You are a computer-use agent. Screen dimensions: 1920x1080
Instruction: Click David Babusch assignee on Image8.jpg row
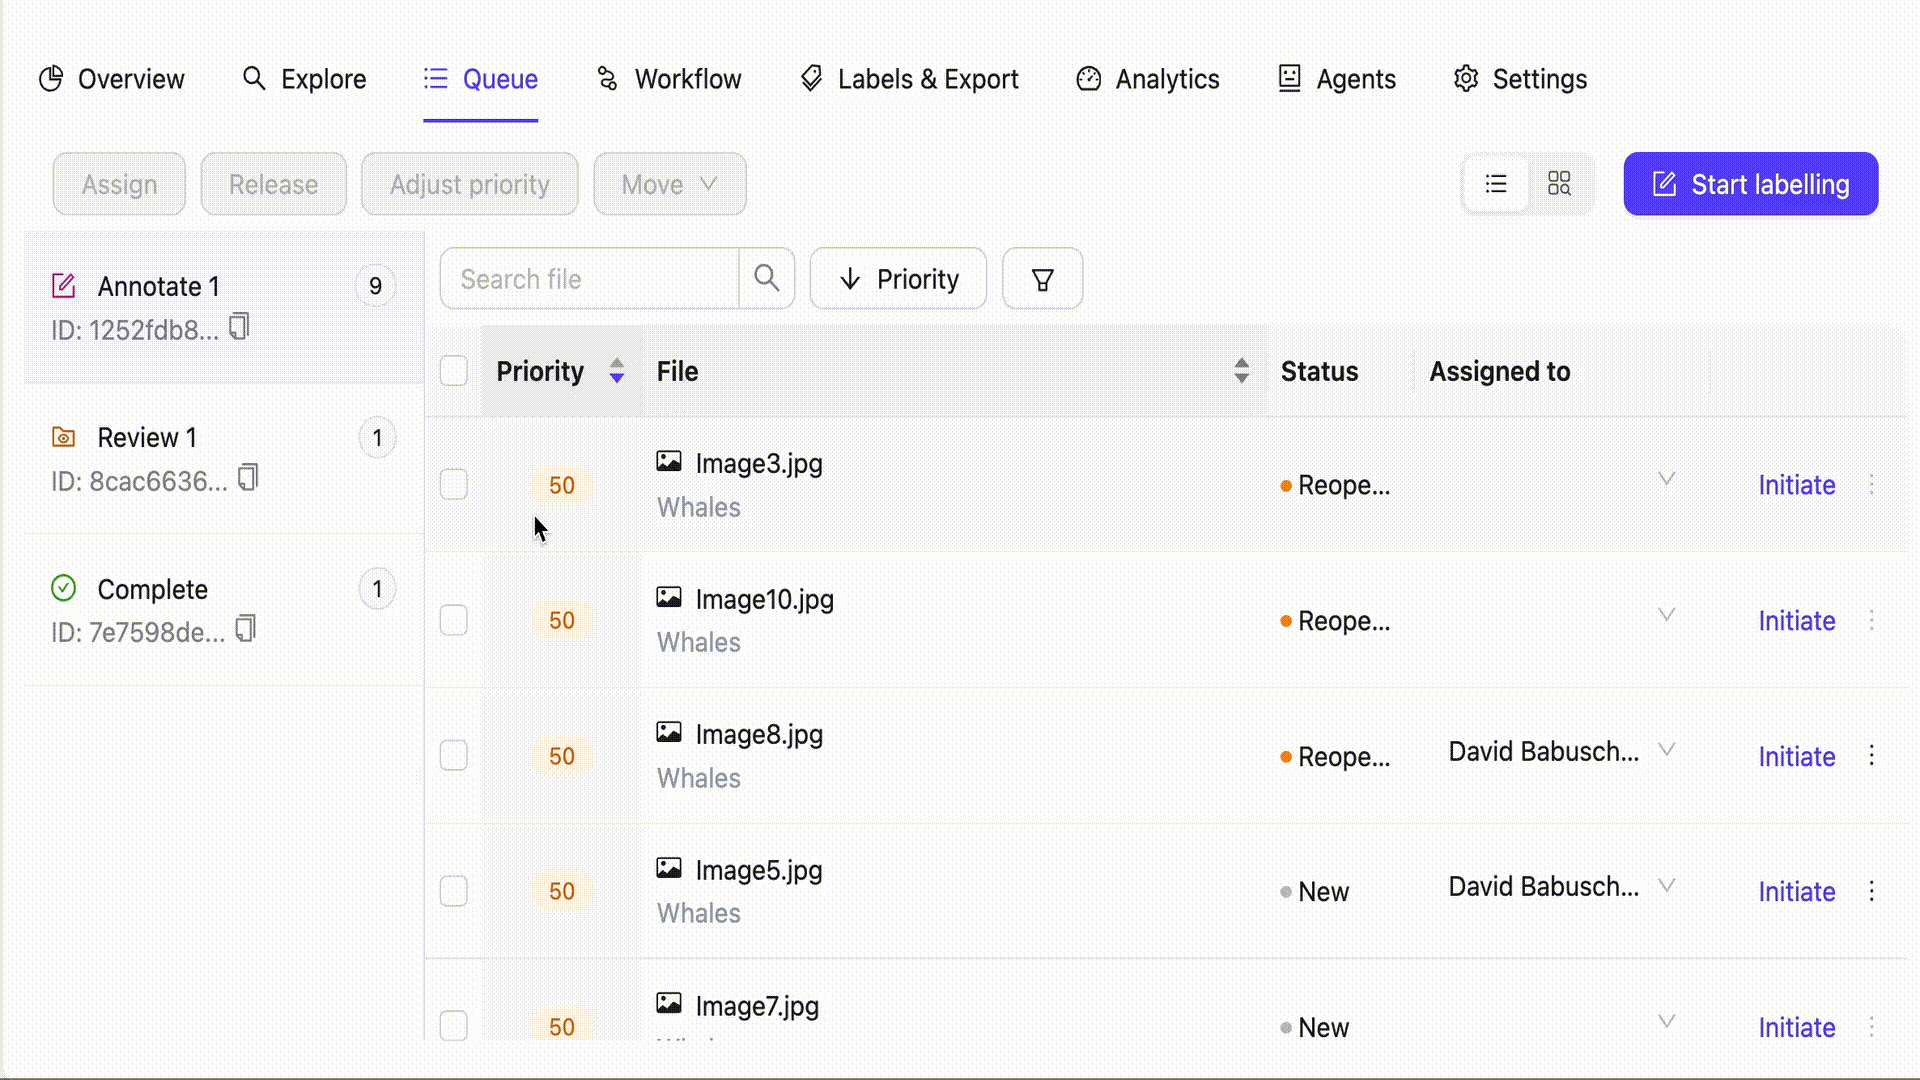[1543, 751]
